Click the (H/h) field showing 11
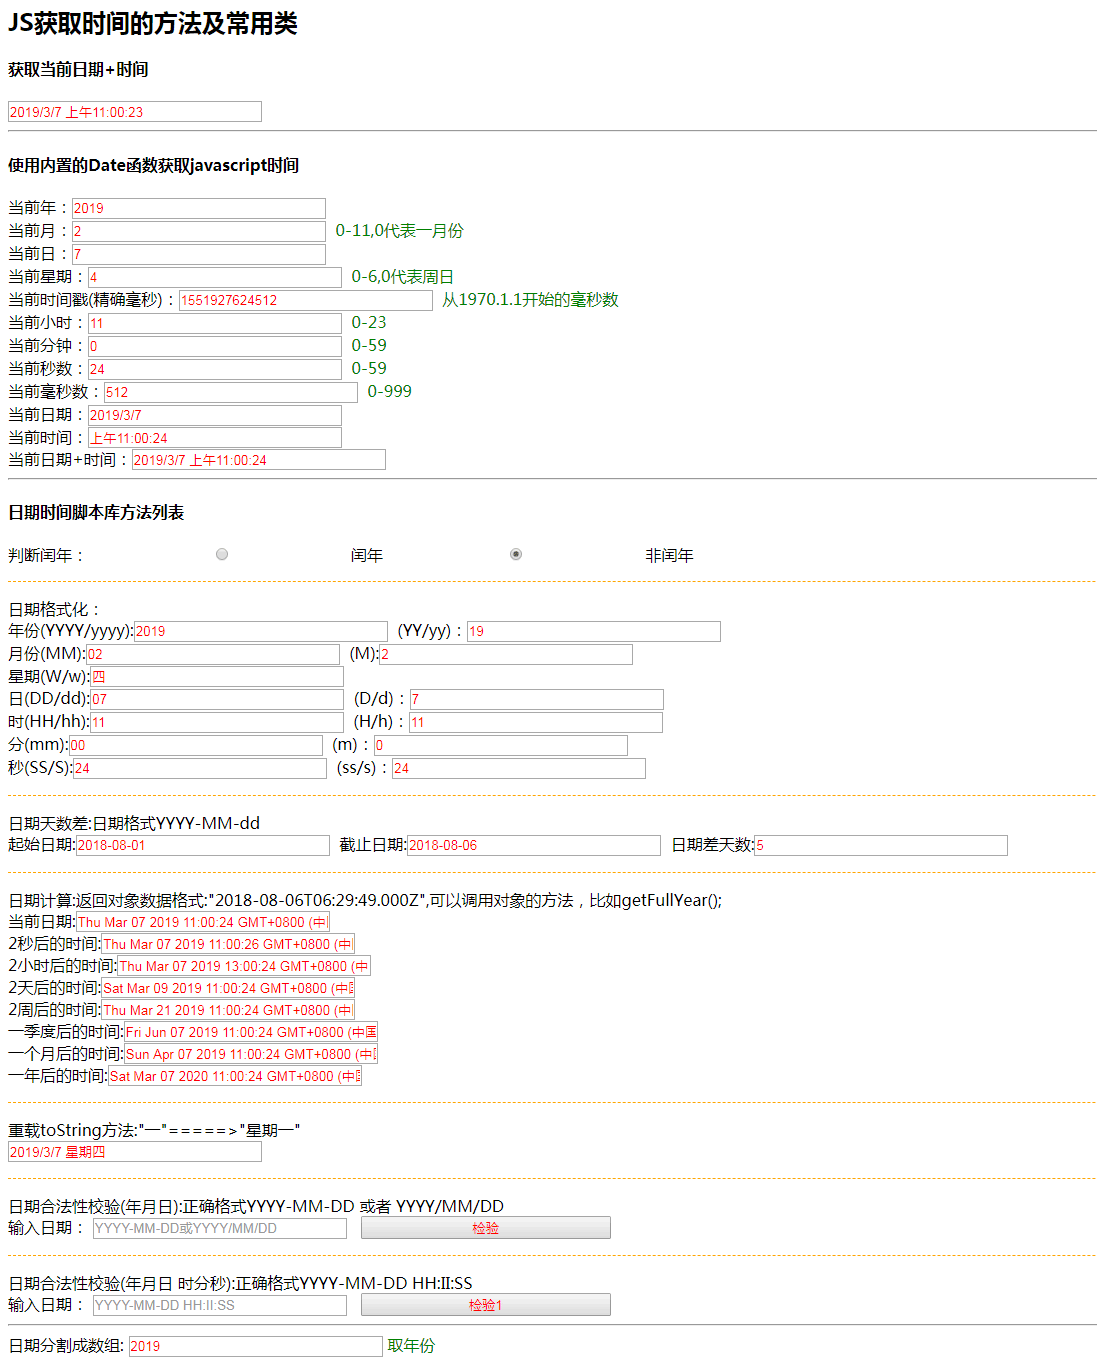This screenshot has width=1097, height=1360. pos(536,722)
